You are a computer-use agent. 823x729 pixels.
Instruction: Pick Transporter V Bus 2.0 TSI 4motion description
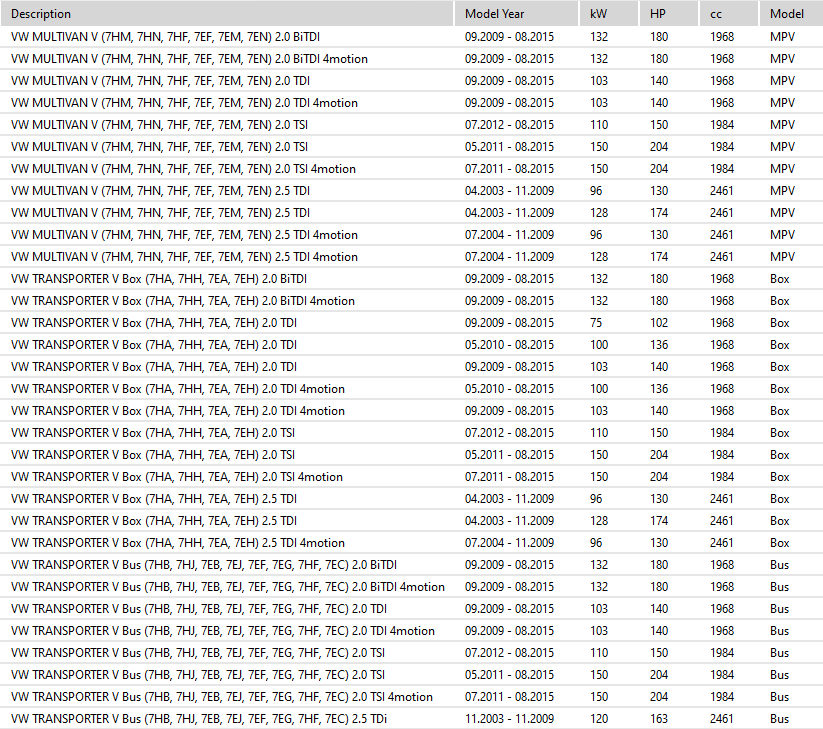coord(221,698)
